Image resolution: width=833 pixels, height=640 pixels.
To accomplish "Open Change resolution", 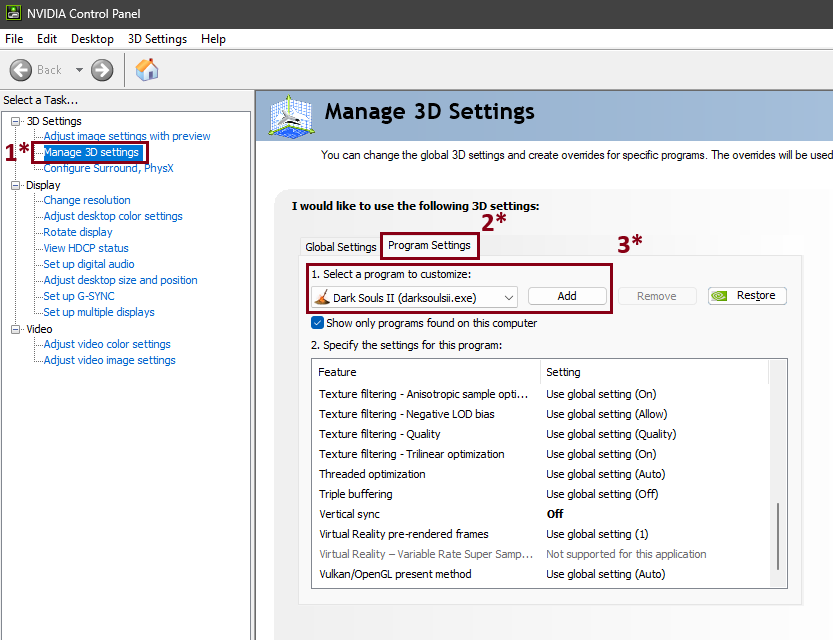I will pyautogui.click(x=87, y=200).
